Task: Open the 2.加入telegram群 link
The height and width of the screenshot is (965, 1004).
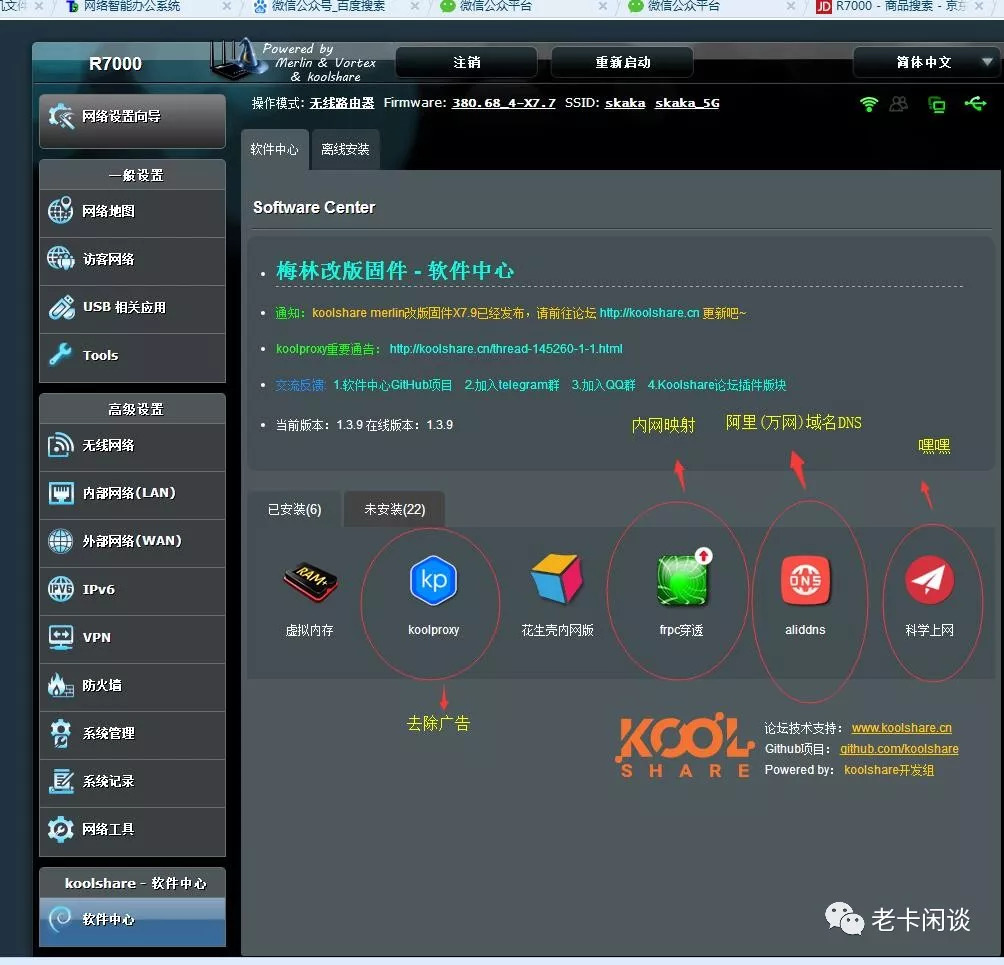Action: click(512, 385)
